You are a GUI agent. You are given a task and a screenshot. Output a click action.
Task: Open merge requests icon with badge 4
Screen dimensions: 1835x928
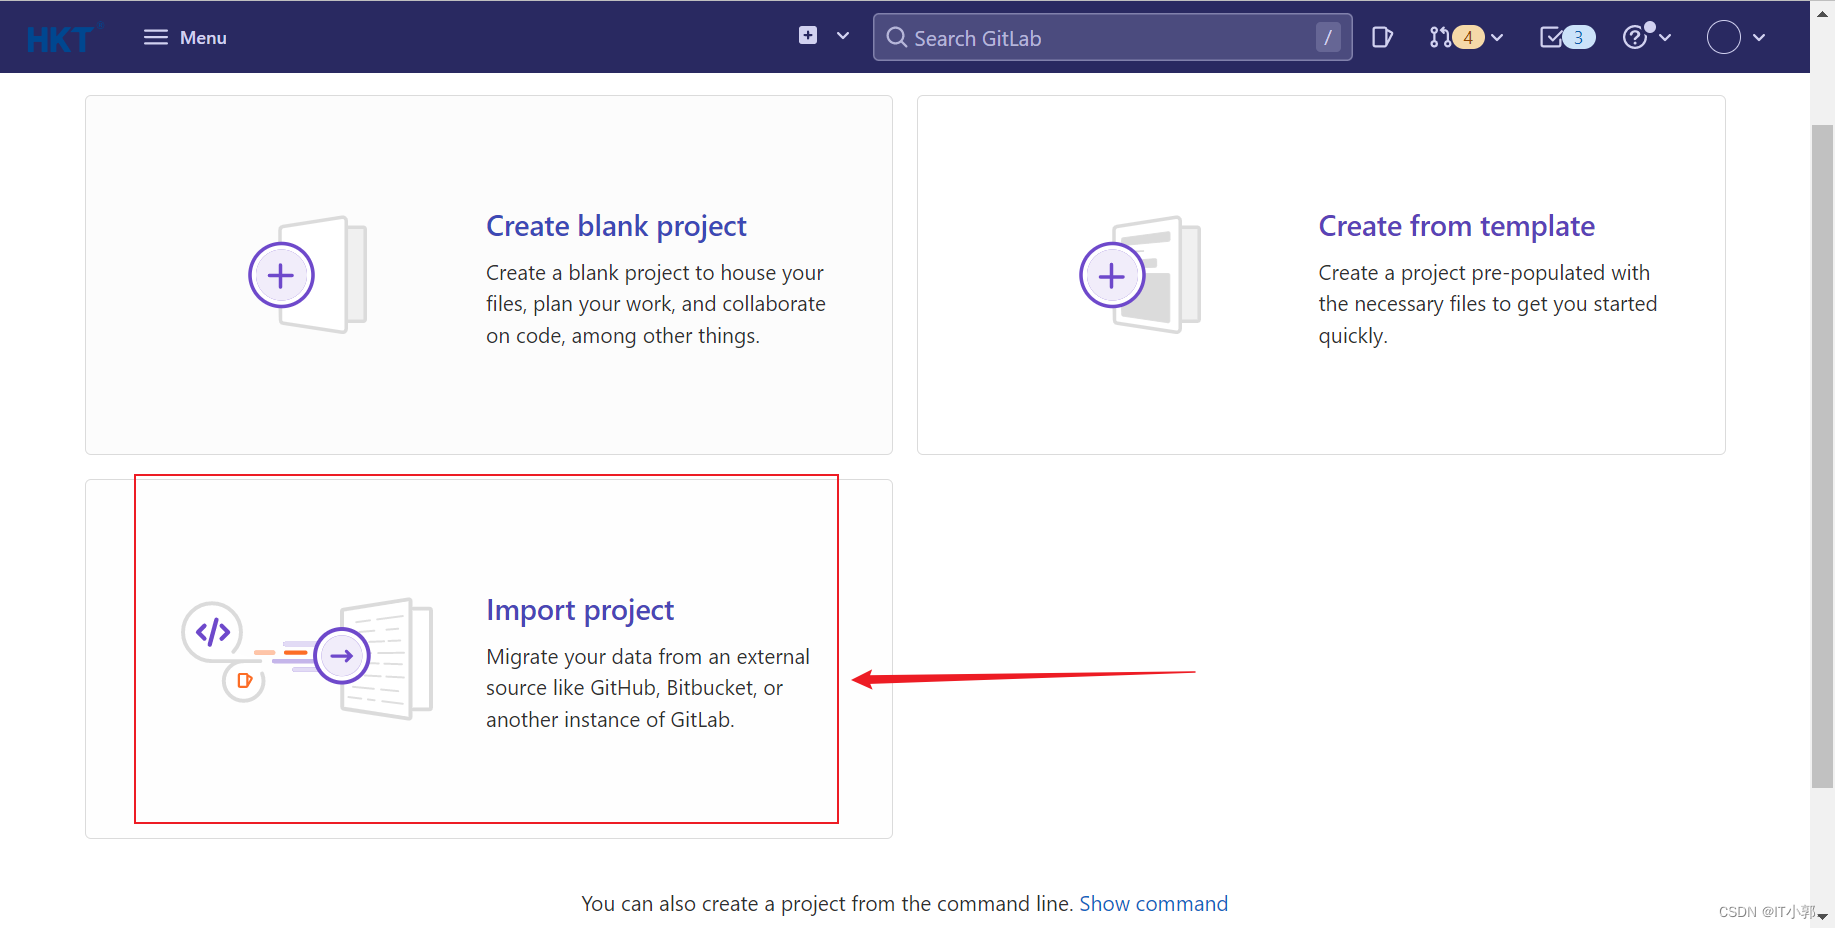[1456, 37]
